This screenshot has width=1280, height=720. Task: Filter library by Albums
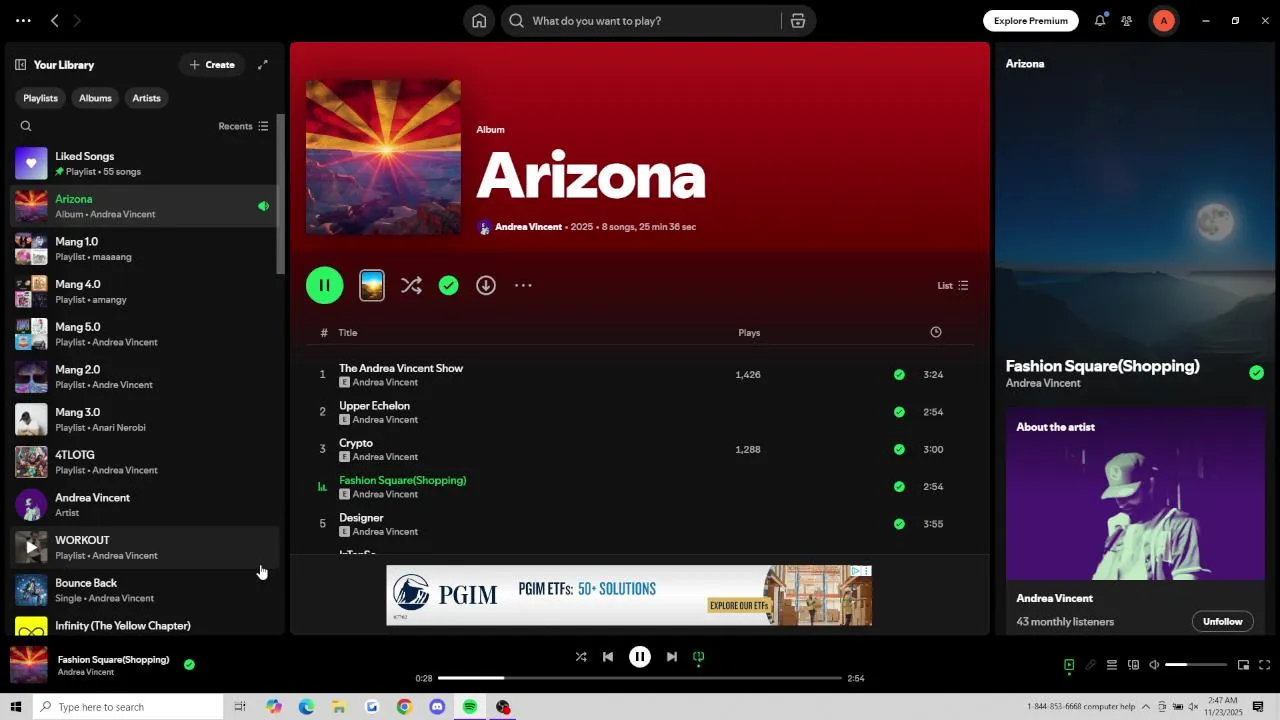[95, 98]
